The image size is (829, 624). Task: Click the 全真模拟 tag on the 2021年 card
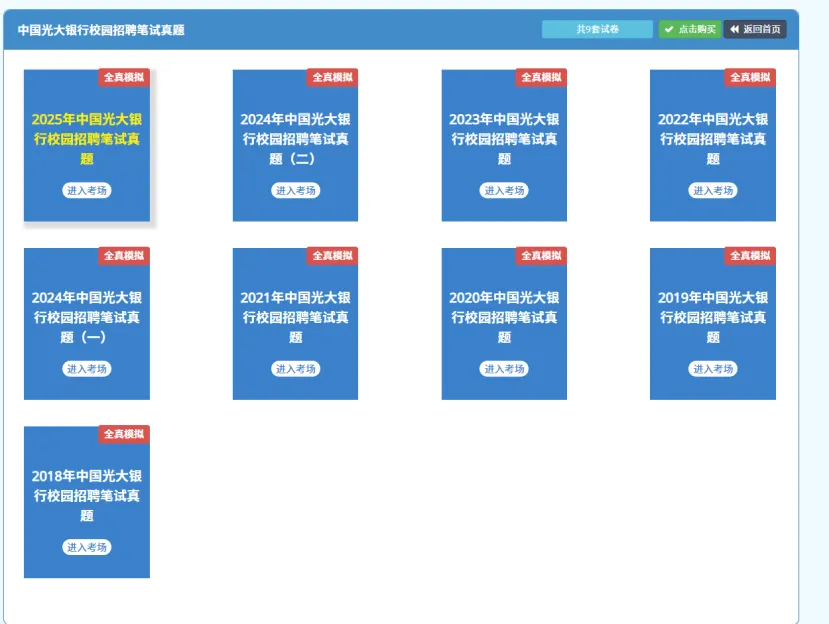332,255
